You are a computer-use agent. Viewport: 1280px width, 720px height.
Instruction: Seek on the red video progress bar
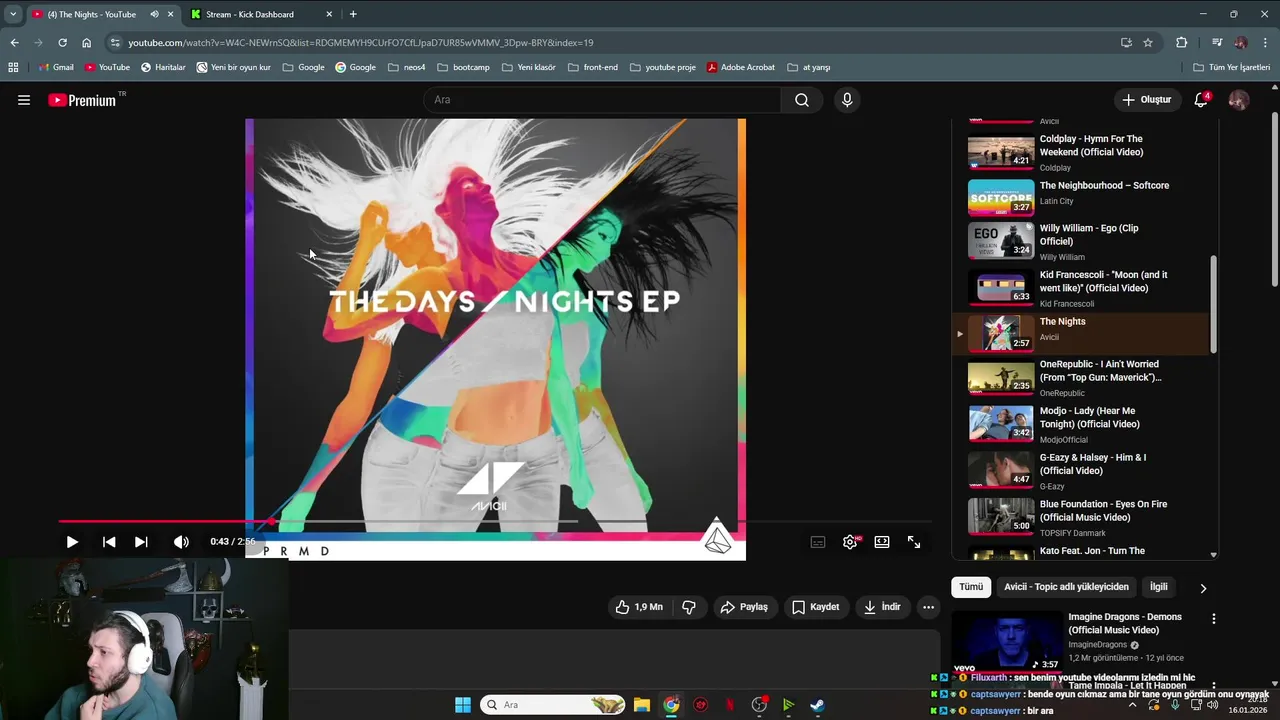tap(495, 521)
